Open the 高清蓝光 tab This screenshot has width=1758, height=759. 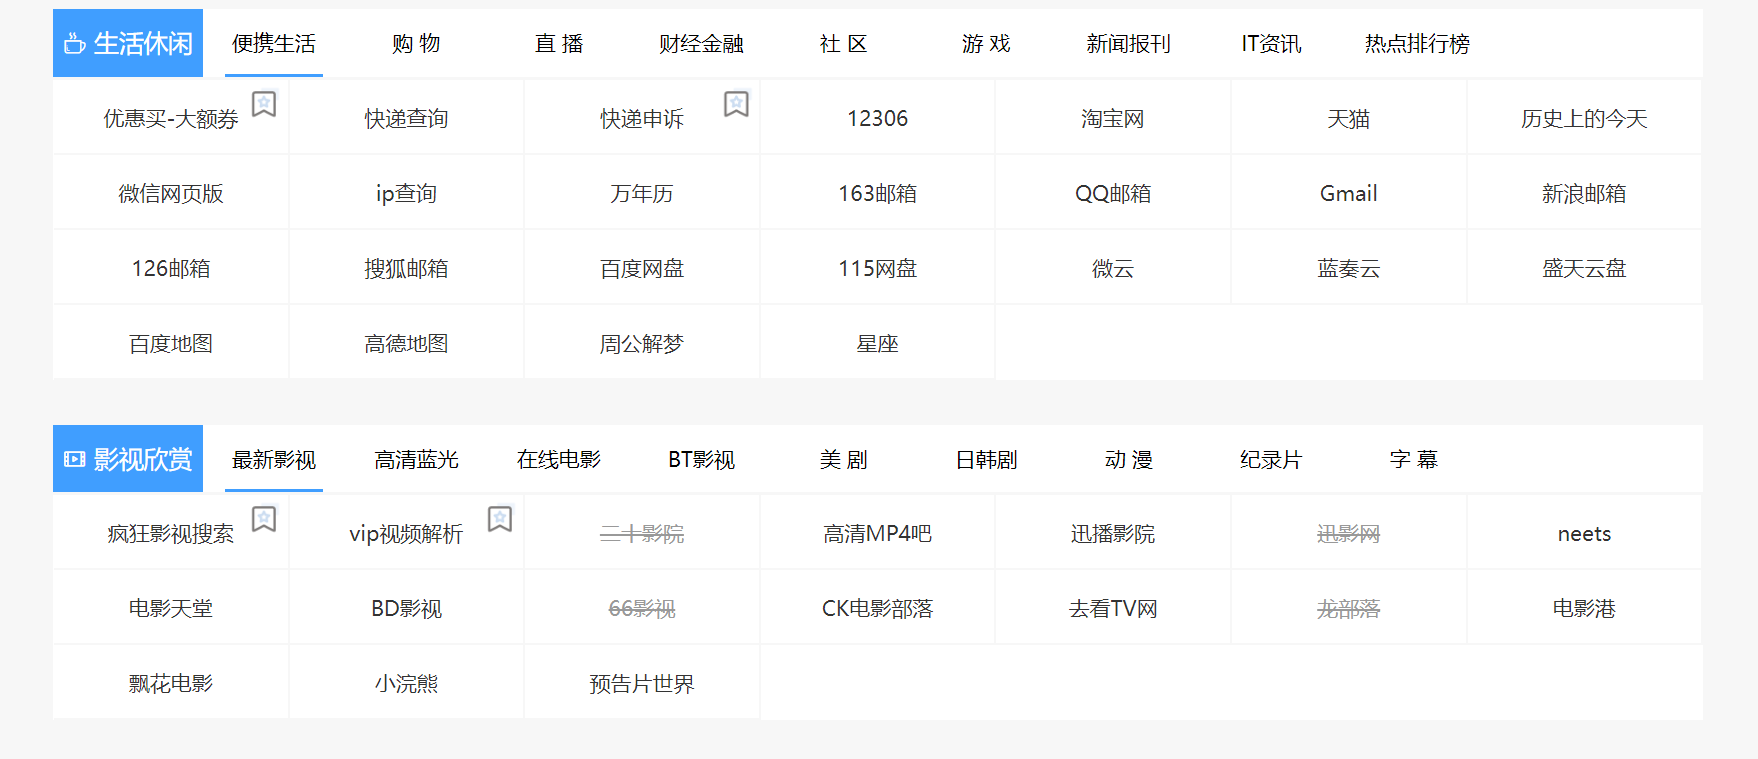(x=416, y=459)
